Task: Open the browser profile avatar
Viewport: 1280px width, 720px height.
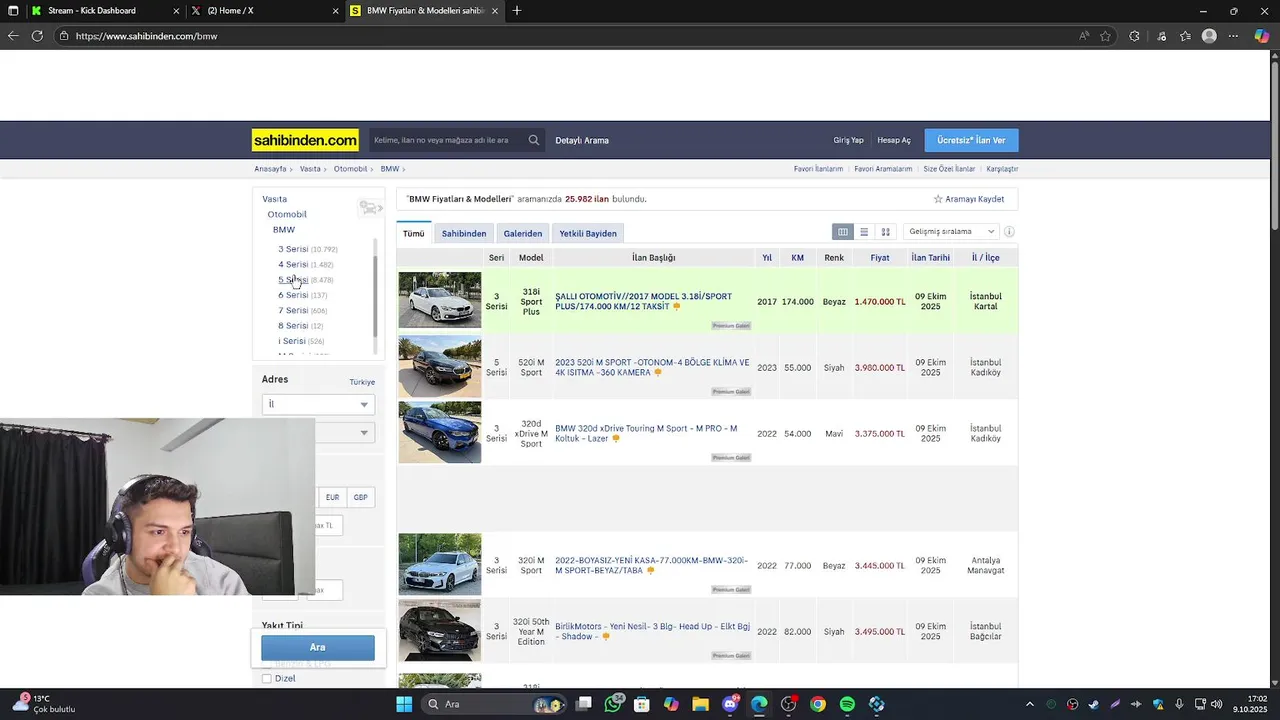Action: click(x=1209, y=36)
